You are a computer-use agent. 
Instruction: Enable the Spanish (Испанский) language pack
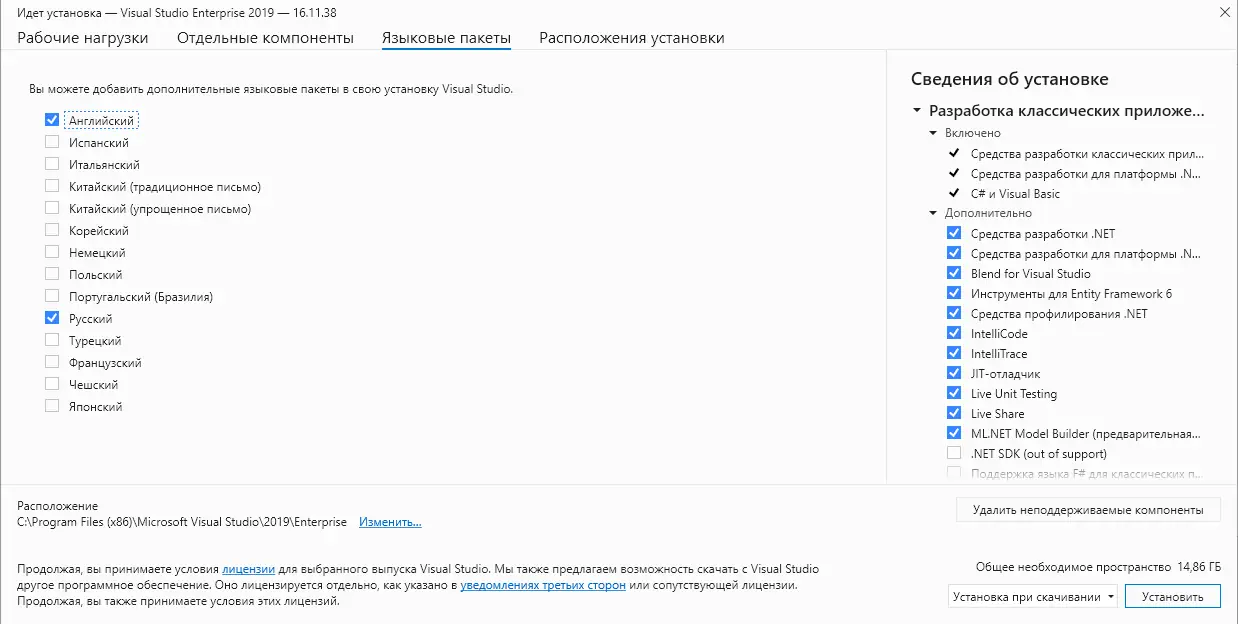pyautogui.click(x=52, y=143)
